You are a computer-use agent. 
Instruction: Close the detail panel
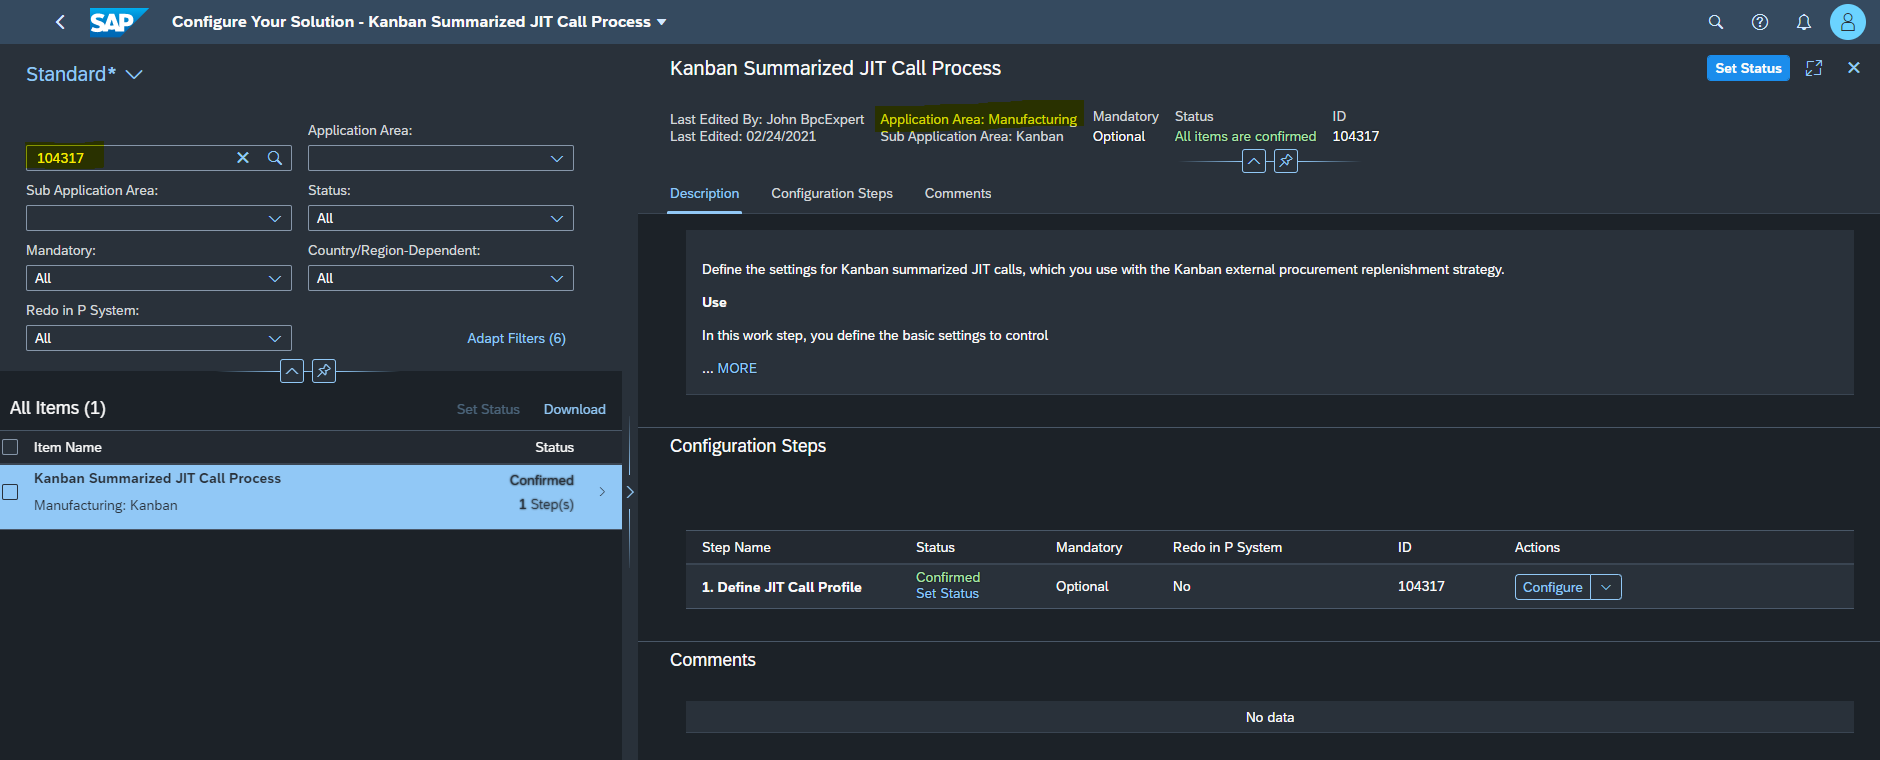point(1854,68)
